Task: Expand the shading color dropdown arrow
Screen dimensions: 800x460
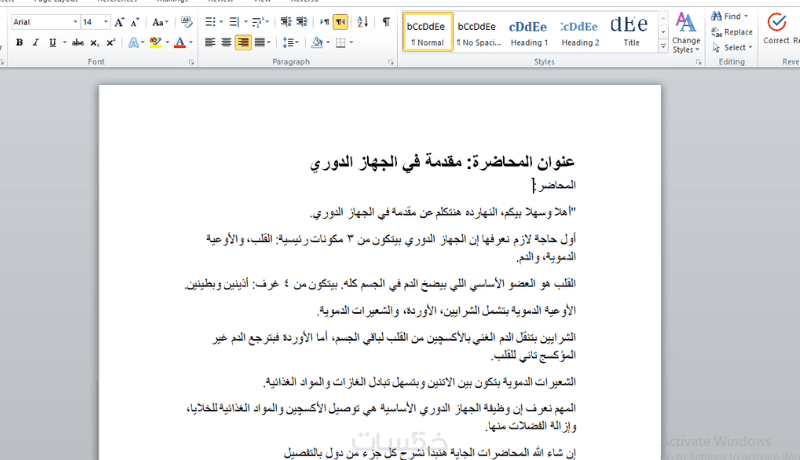Action: 328,43
